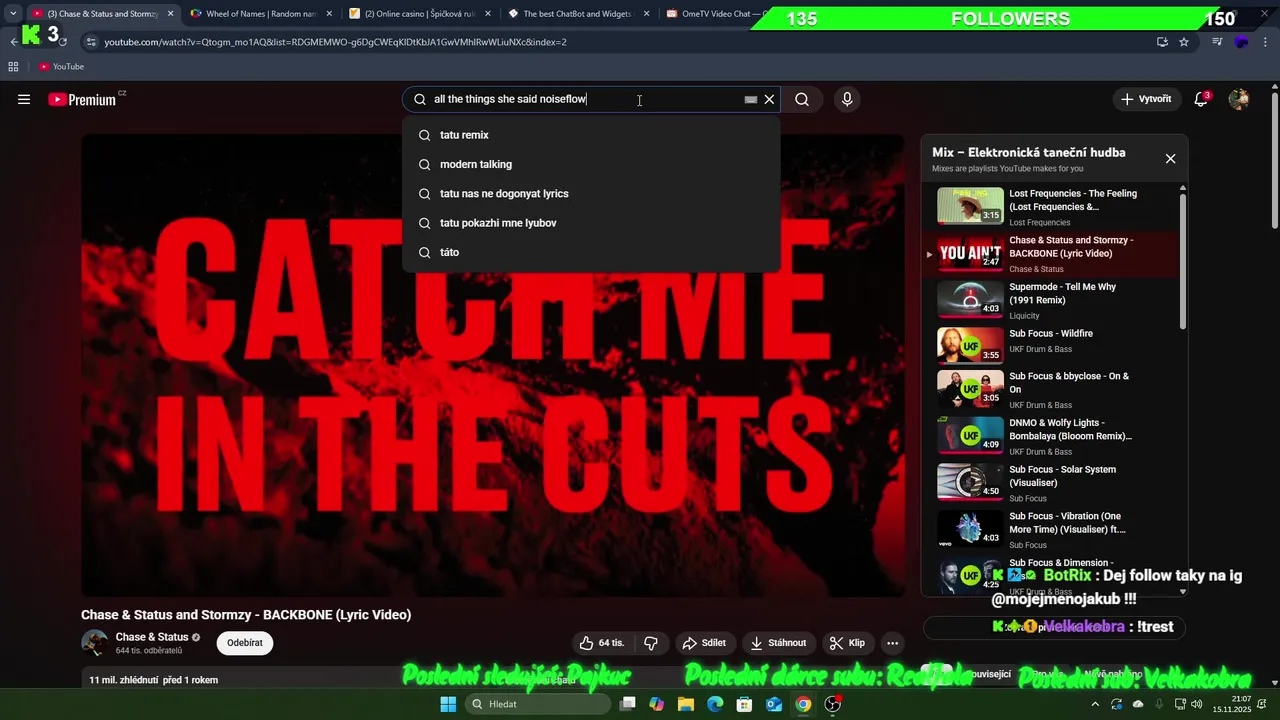This screenshot has height=720, width=1280.
Task: Open the tab search dropdown arrow
Action: click(x=13, y=14)
